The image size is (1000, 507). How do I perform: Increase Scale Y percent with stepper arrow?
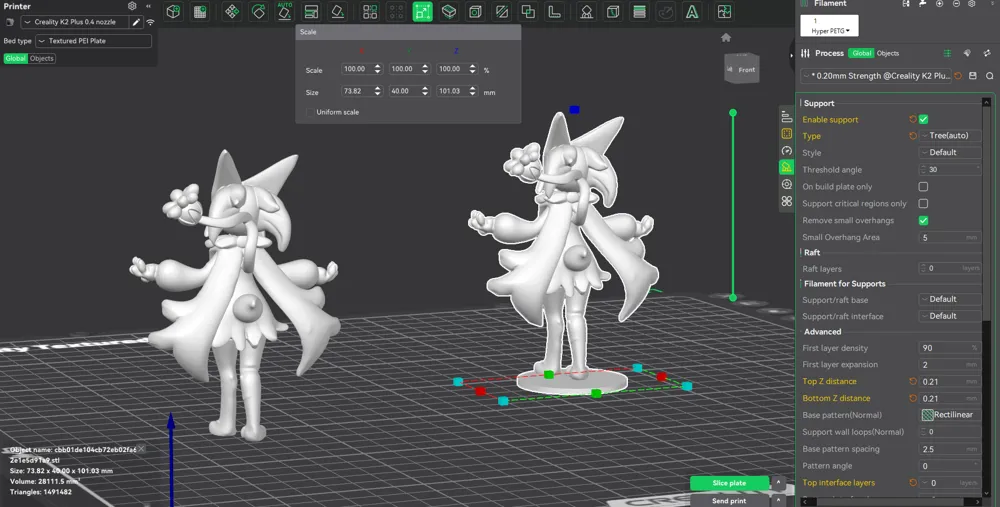tap(425, 66)
